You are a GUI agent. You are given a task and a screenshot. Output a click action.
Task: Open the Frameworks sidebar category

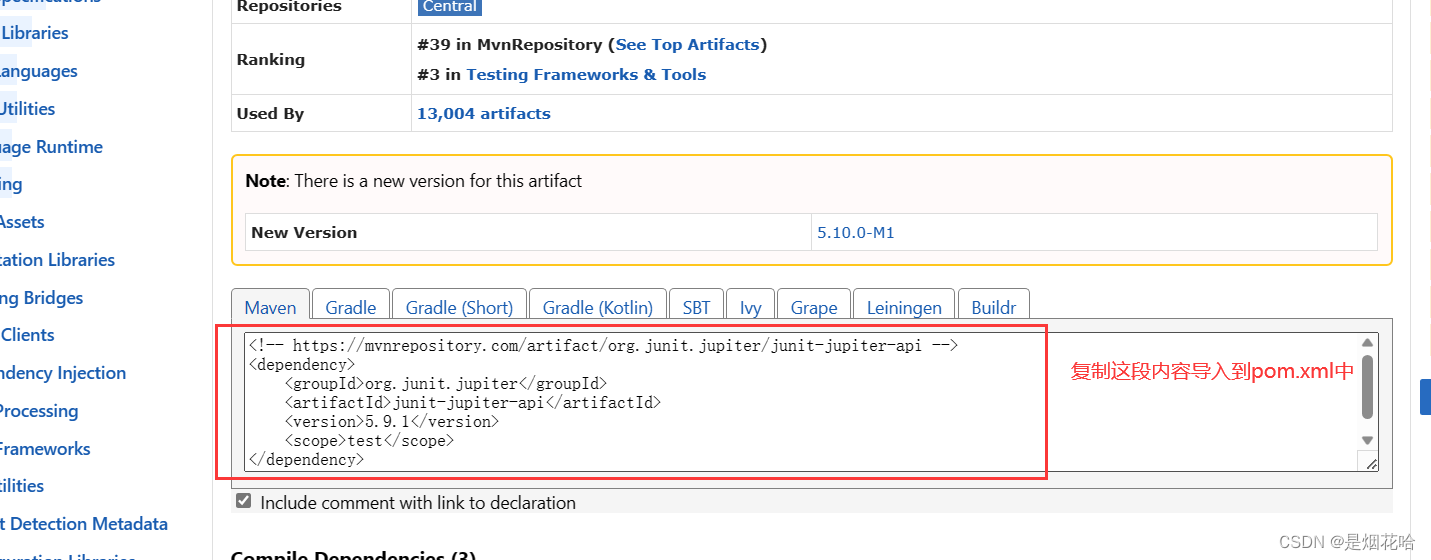(45, 449)
